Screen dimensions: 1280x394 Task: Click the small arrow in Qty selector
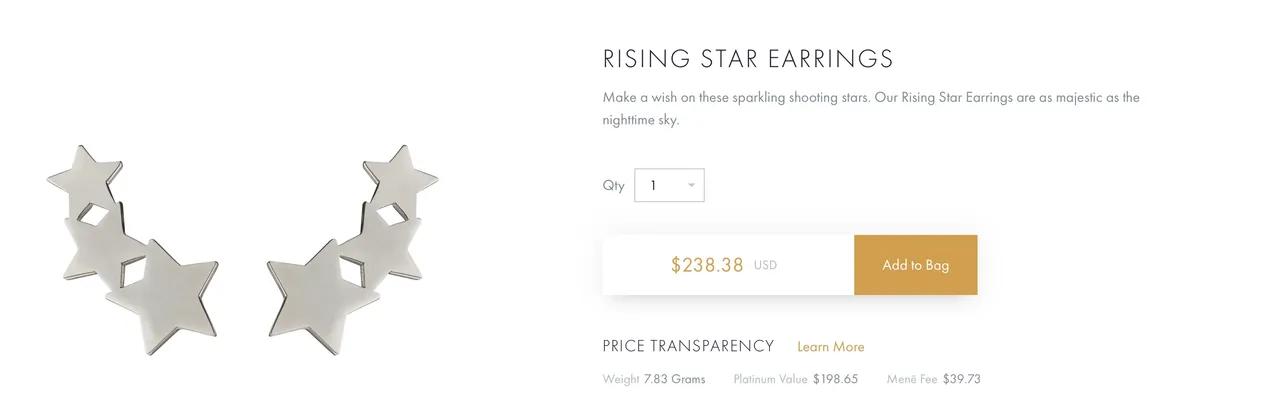pos(691,185)
